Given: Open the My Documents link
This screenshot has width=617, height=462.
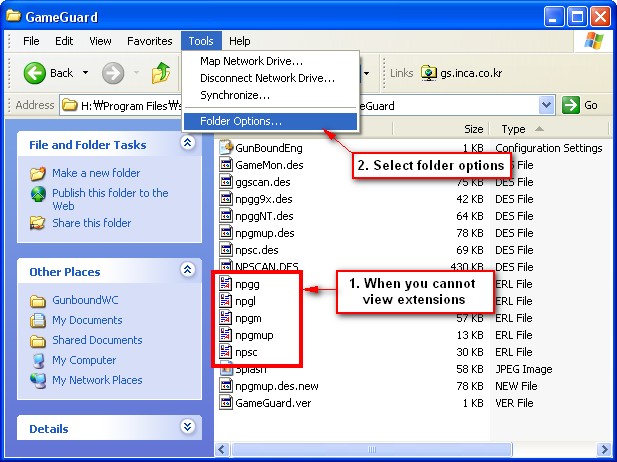Looking at the screenshot, I should (87, 320).
